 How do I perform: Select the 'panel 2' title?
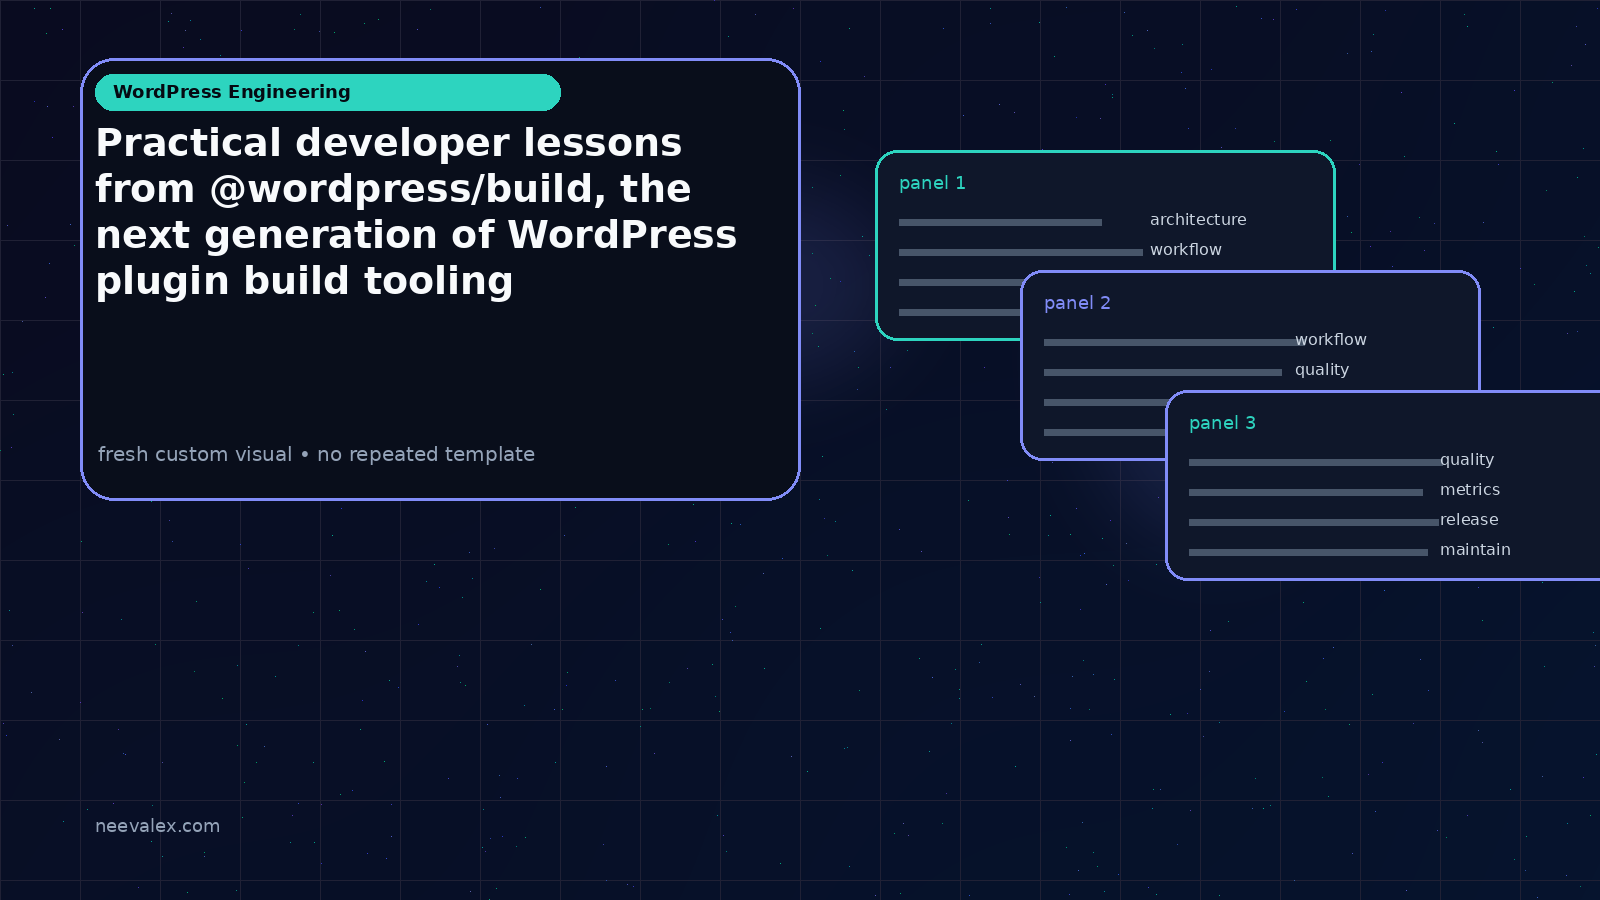point(1077,303)
